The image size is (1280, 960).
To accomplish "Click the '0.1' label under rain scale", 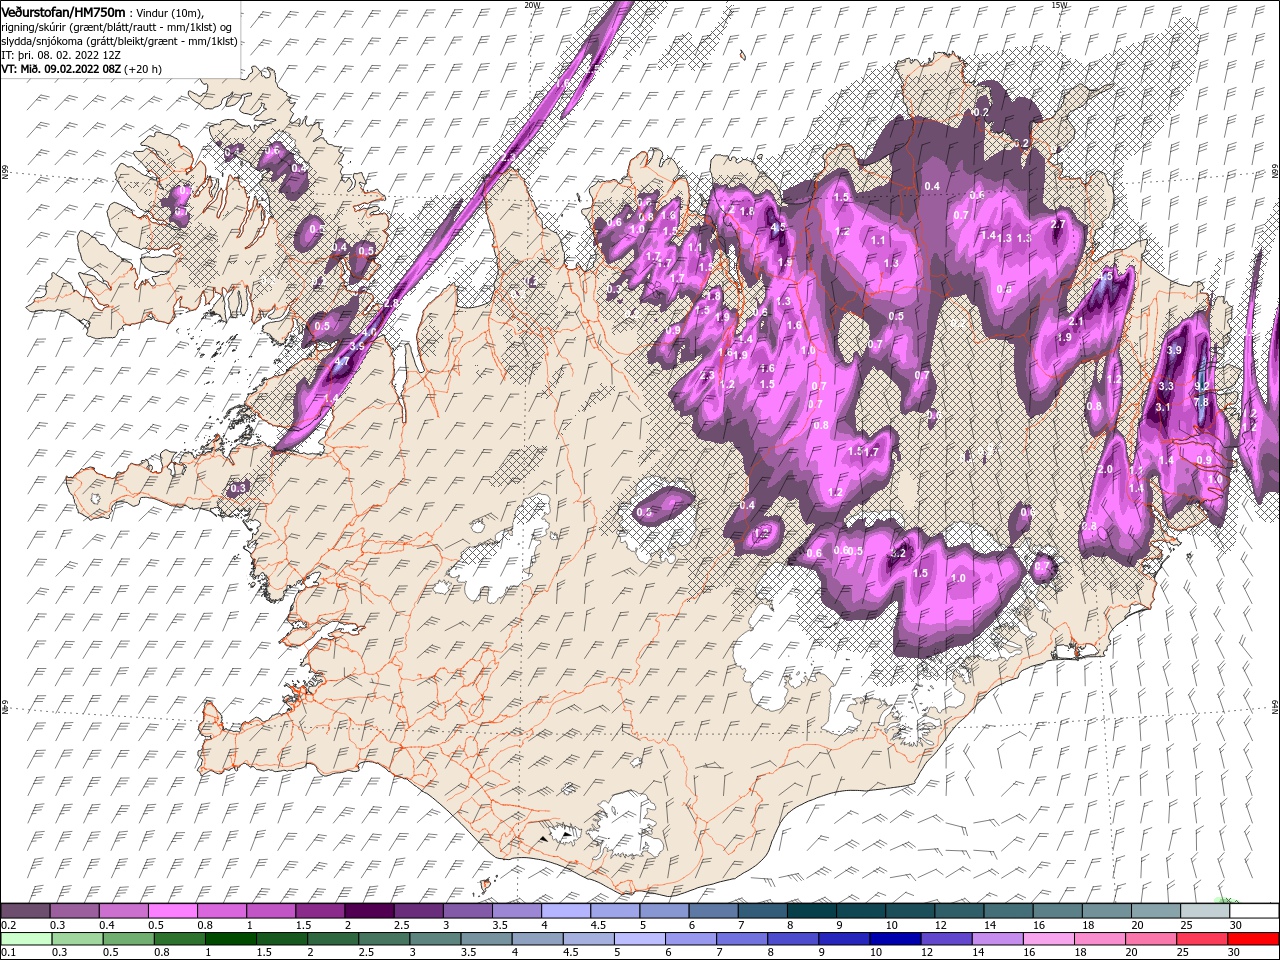I will point(9,951).
